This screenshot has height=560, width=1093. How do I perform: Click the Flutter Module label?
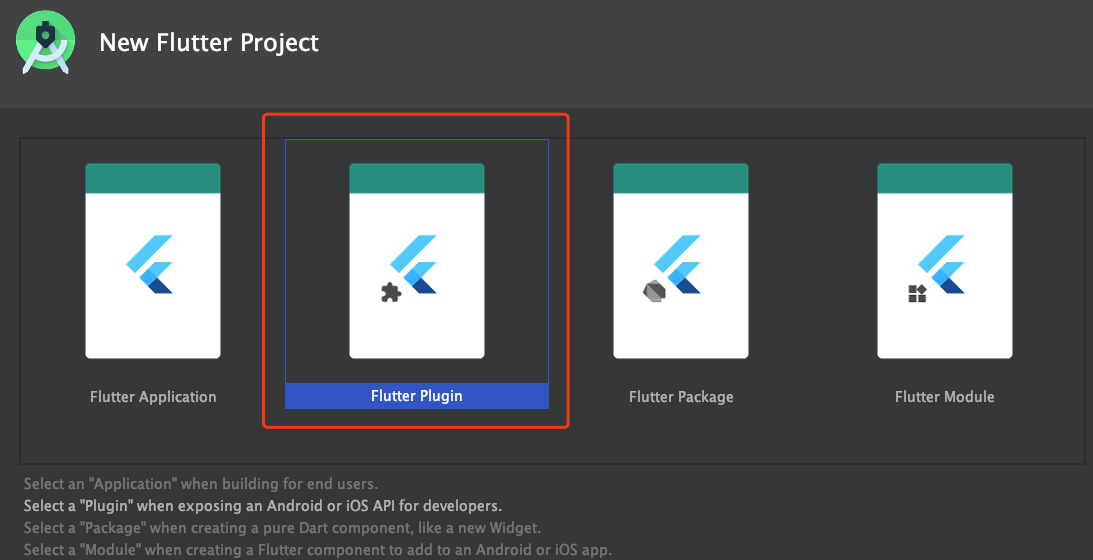pyautogui.click(x=945, y=397)
